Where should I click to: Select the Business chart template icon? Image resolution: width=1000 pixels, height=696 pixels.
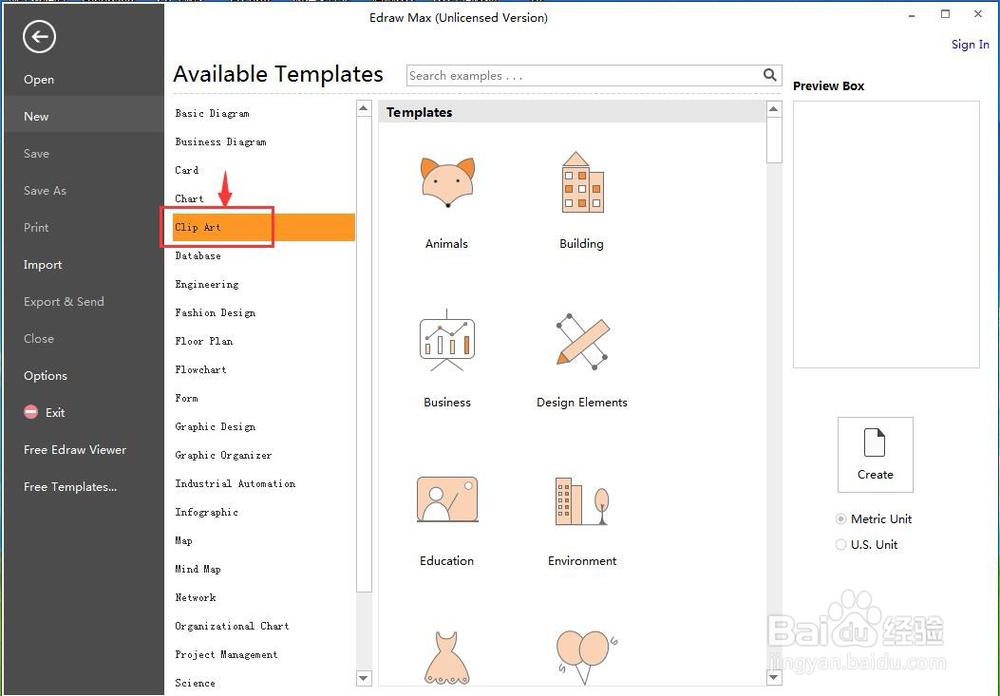click(x=447, y=340)
